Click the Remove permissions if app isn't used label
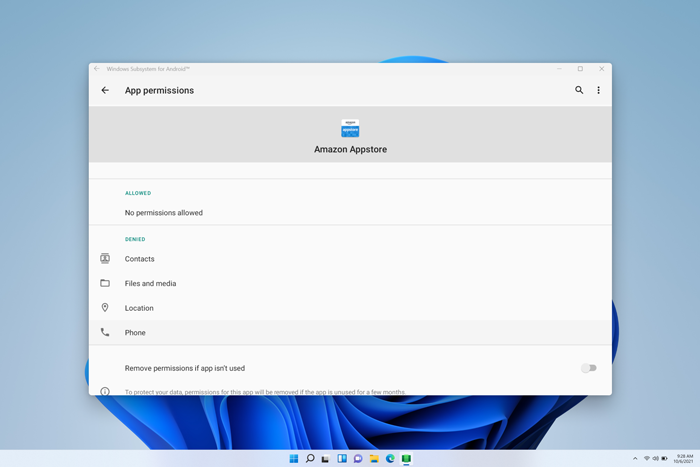This screenshot has height=467, width=700. tap(185, 368)
